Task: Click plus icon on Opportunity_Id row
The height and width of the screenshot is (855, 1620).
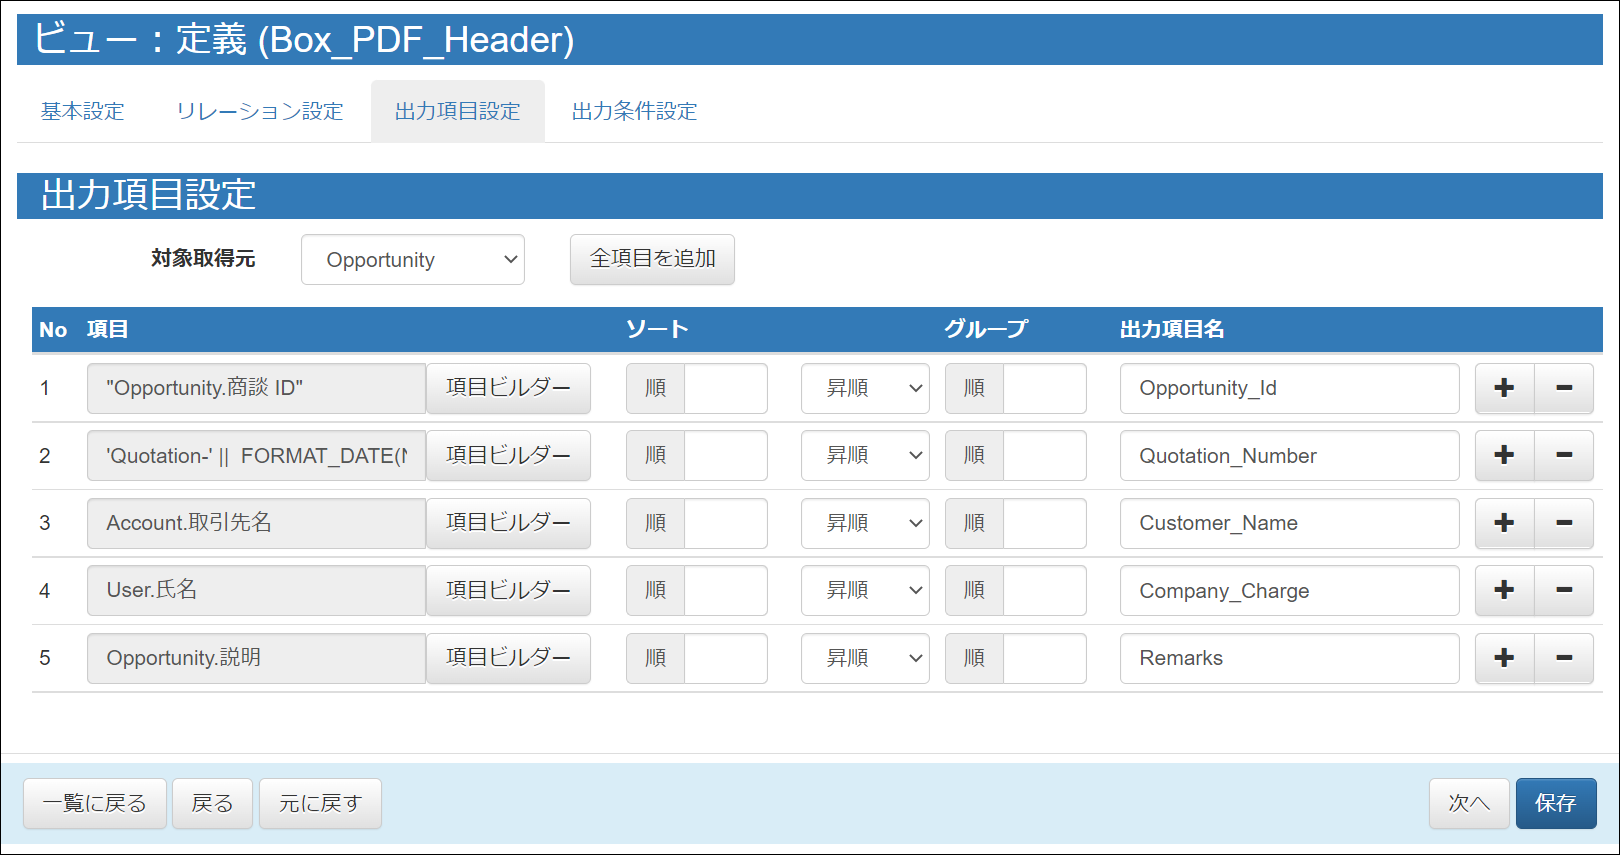Action: [1504, 388]
